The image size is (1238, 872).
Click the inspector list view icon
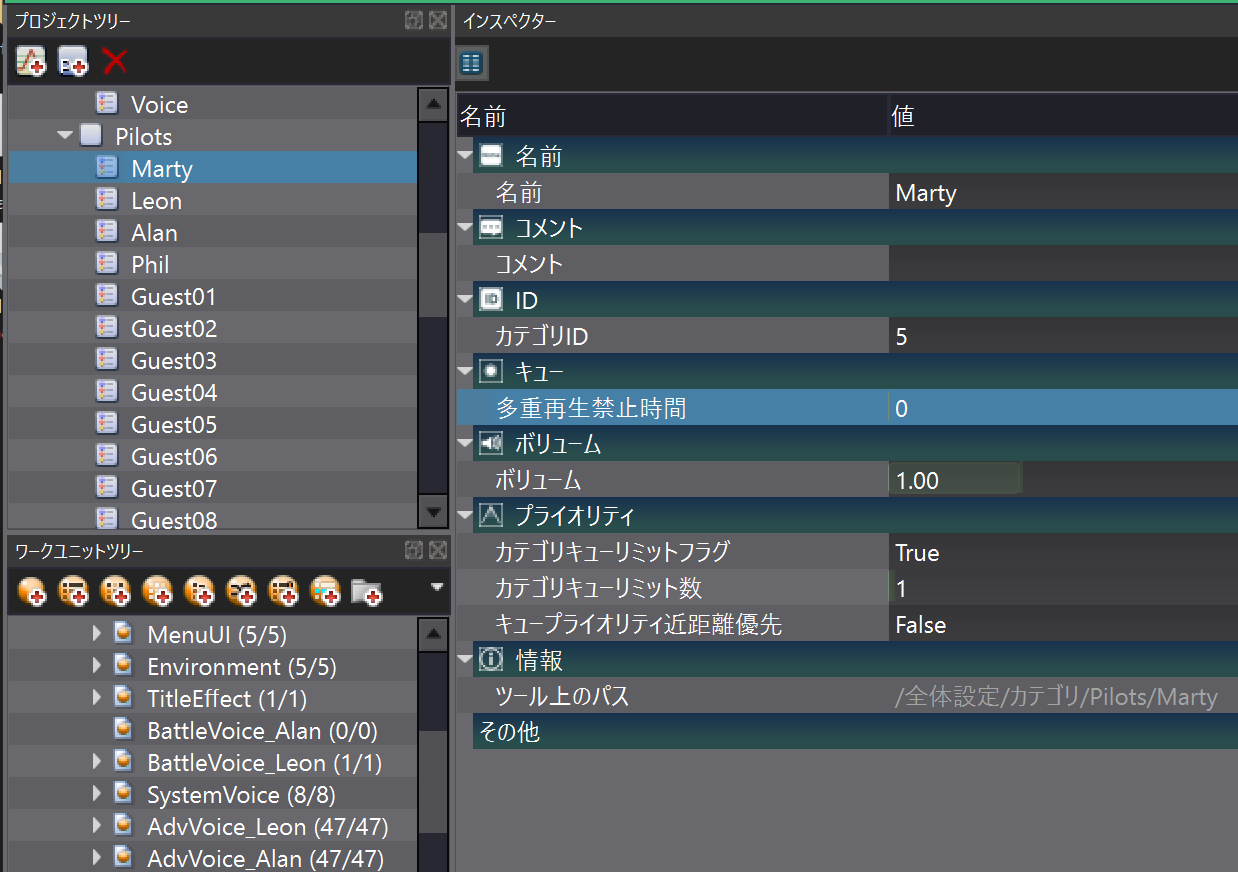471,64
